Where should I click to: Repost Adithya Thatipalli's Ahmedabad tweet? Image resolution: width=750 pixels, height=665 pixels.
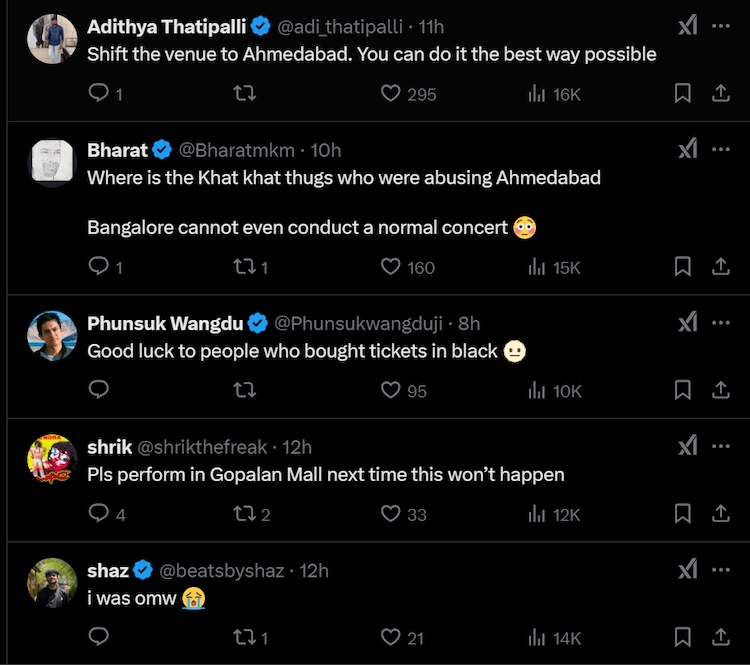coord(244,94)
